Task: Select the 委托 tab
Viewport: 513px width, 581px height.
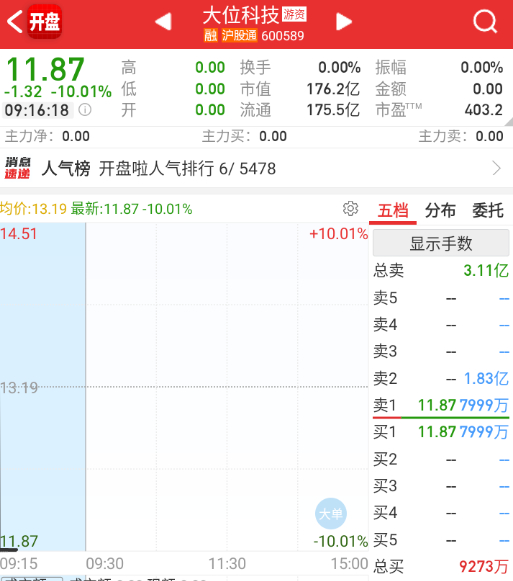Action: [x=488, y=210]
